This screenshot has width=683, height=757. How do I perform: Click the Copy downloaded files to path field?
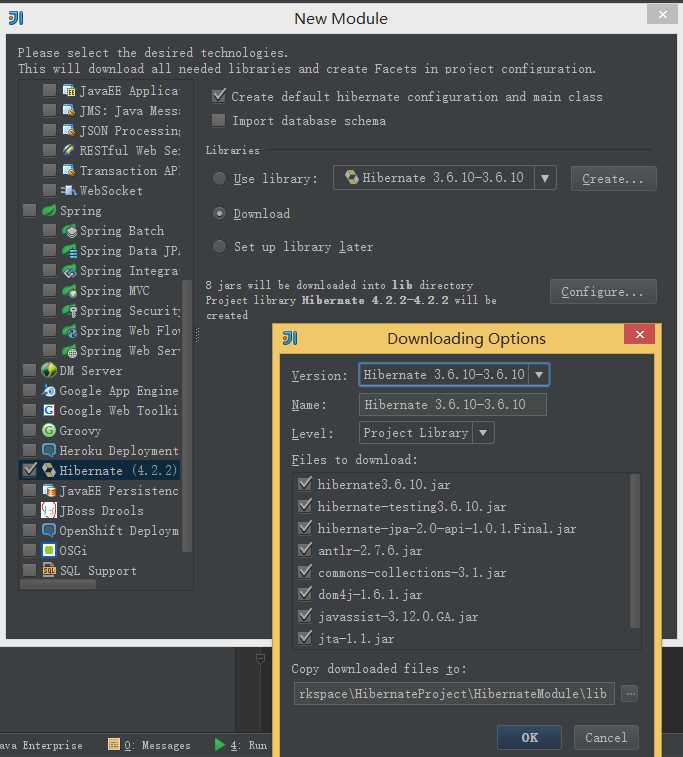tap(454, 693)
